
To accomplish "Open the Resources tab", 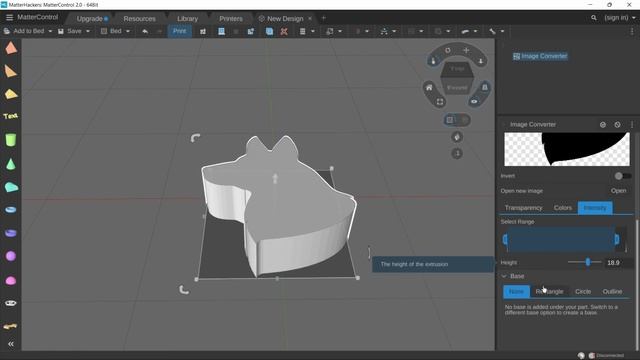I will pyautogui.click(x=139, y=19).
